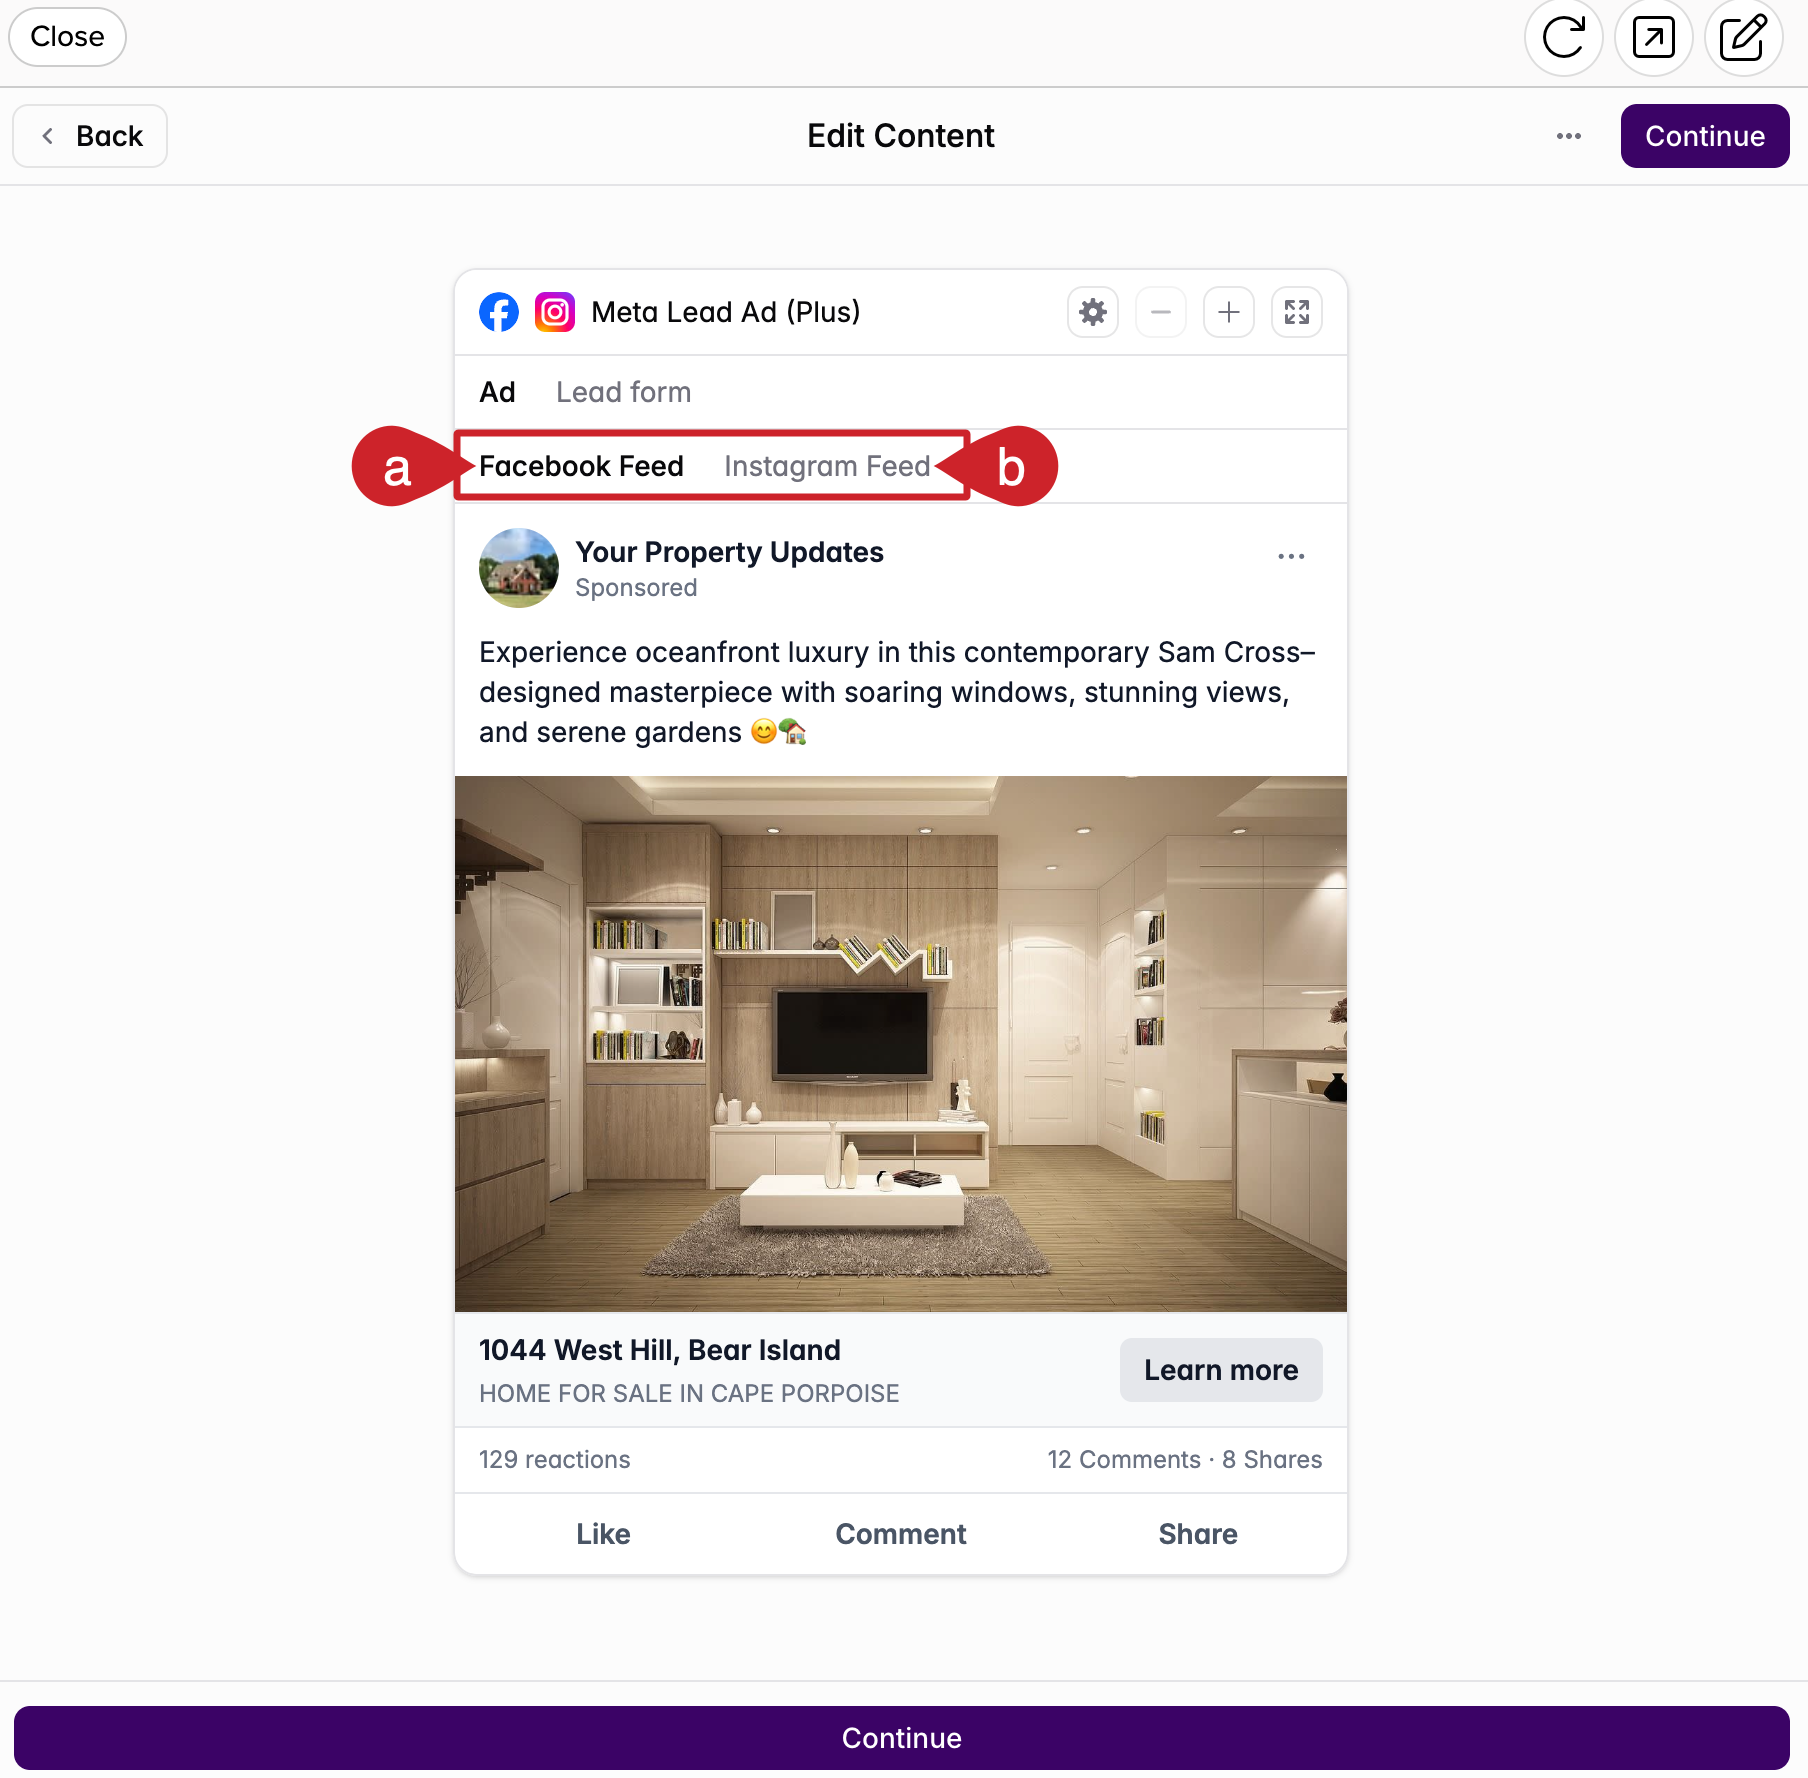Click the plus zoom-in icon

pos(1229,313)
